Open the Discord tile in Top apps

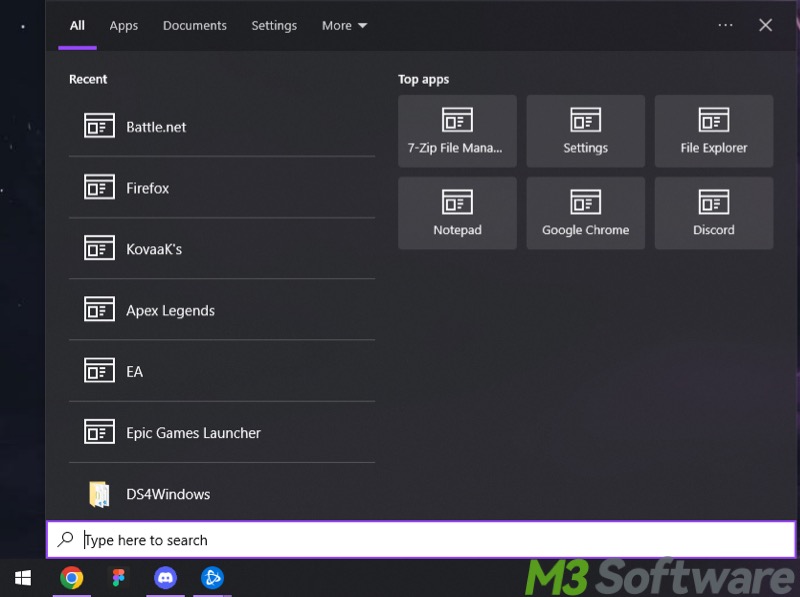point(714,213)
